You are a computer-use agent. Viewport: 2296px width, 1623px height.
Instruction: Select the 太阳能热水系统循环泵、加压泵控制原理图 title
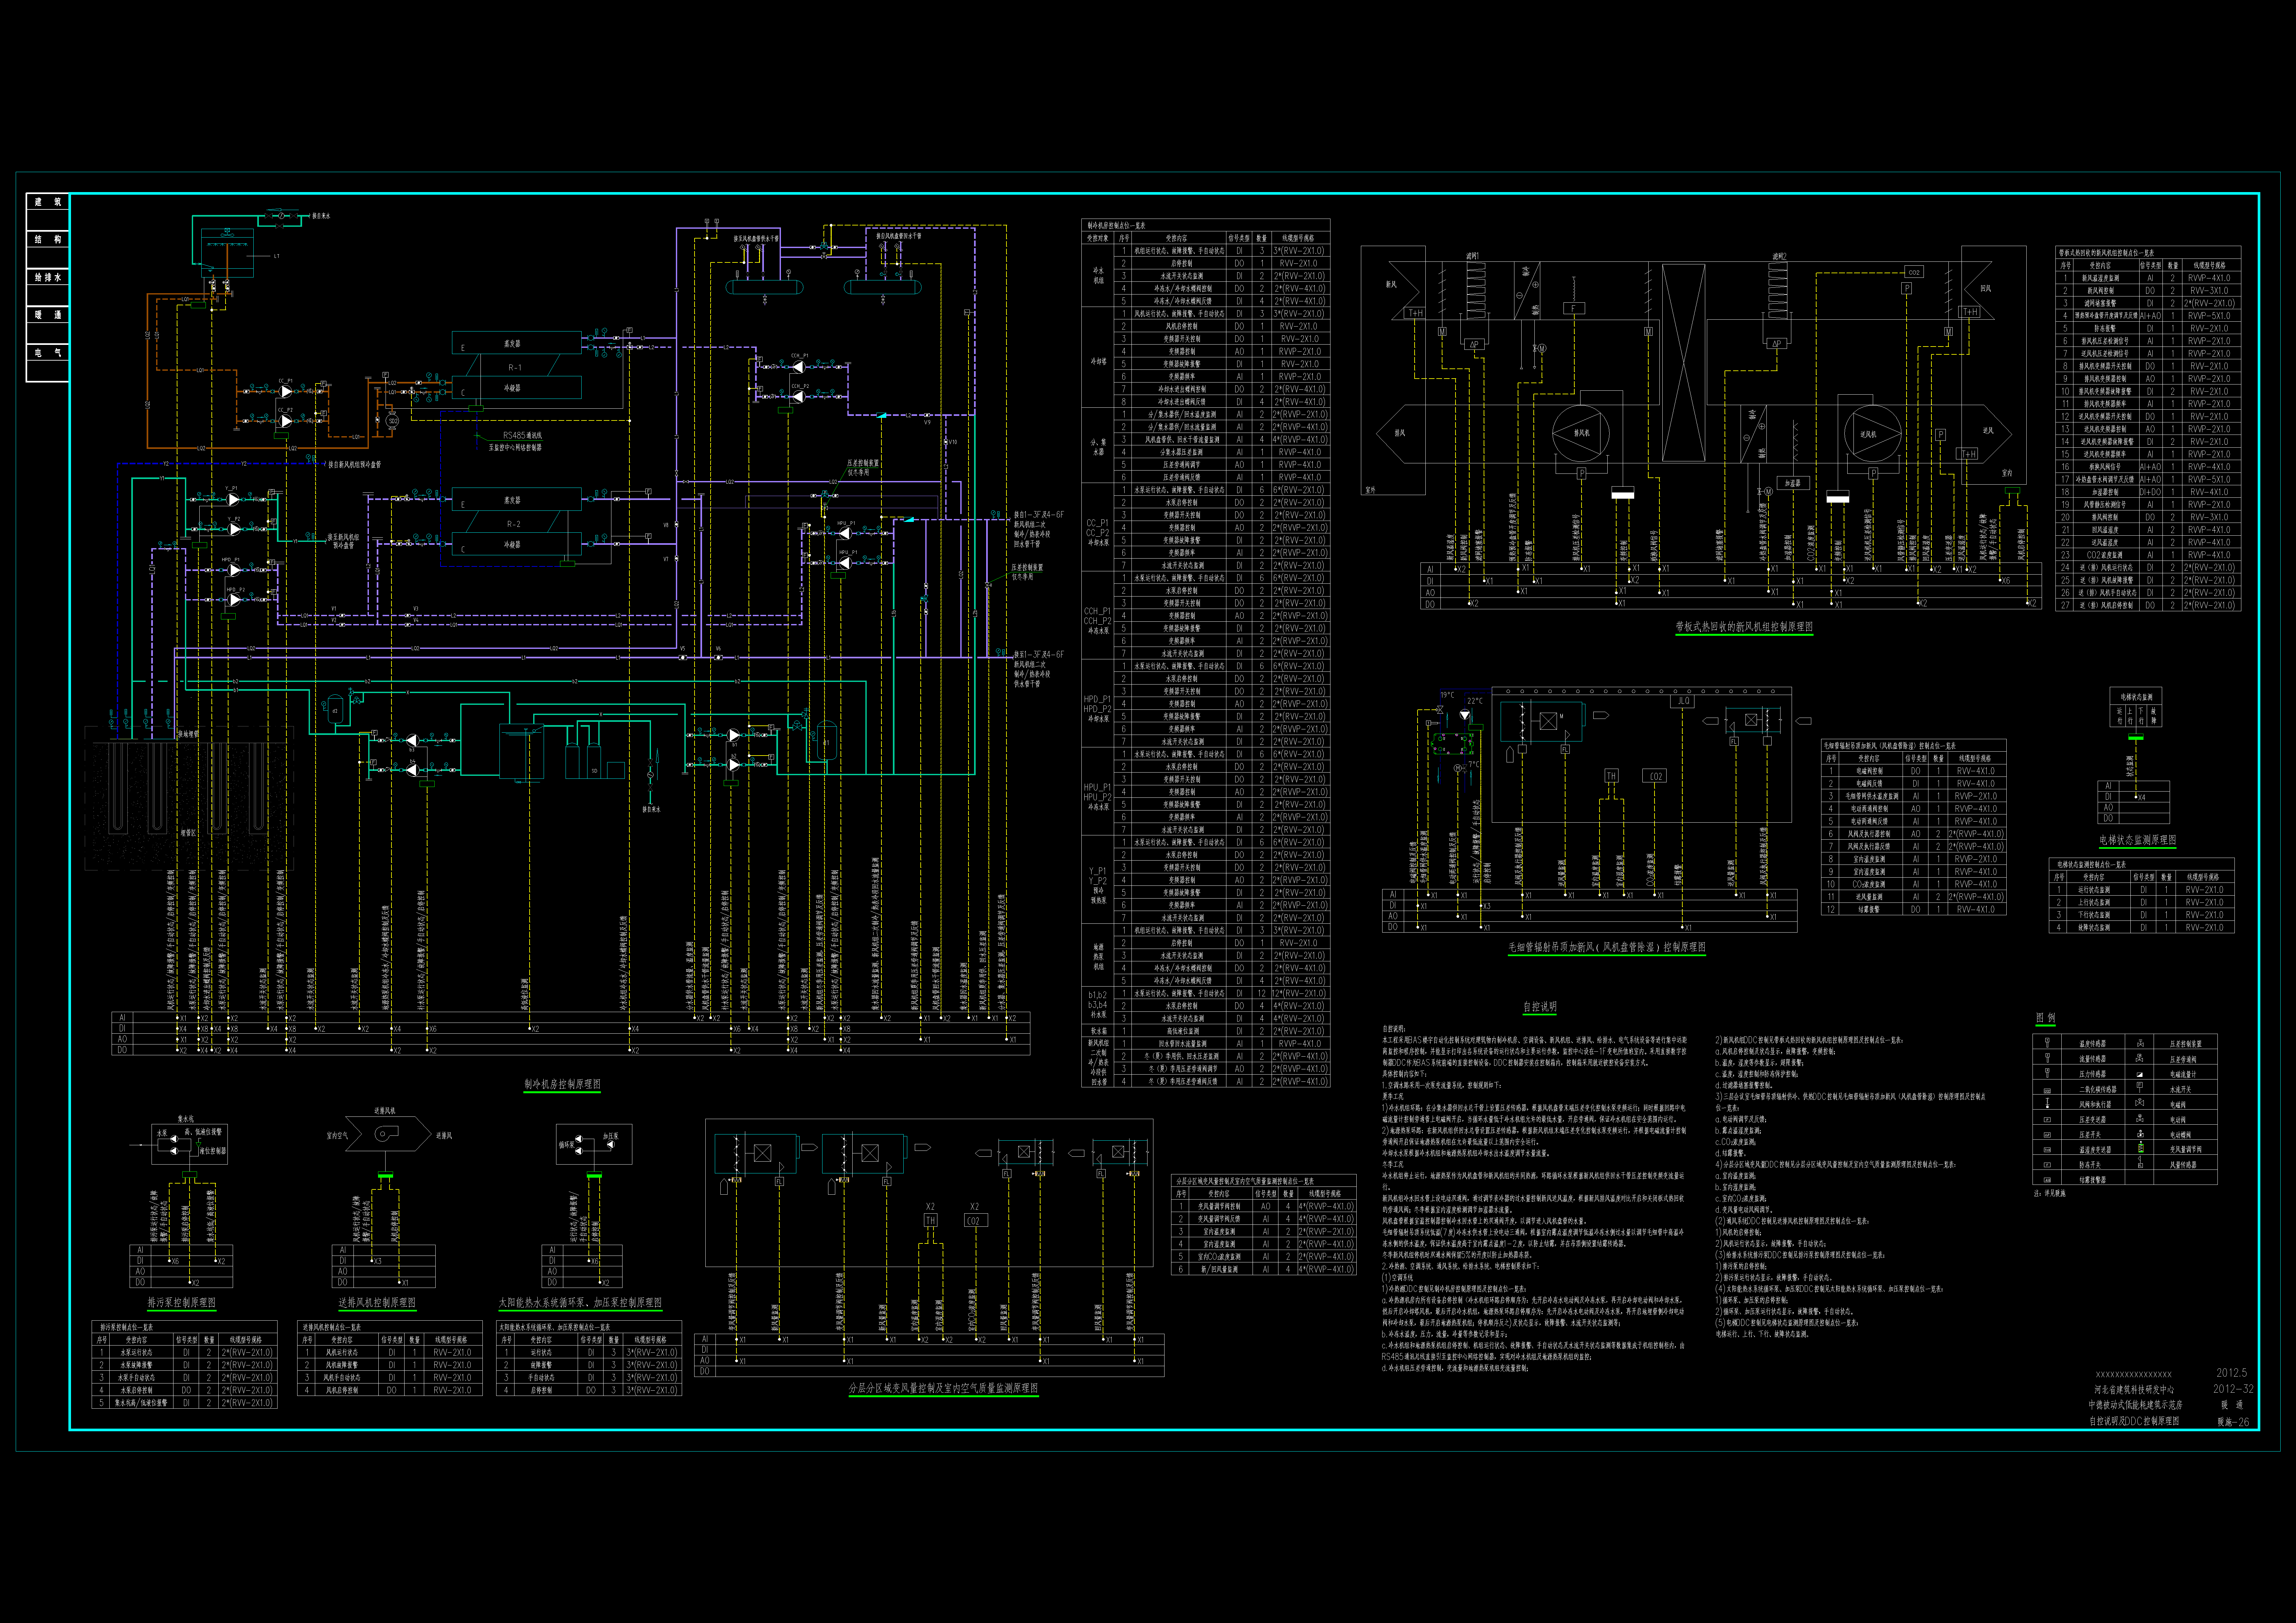(580, 1303)
